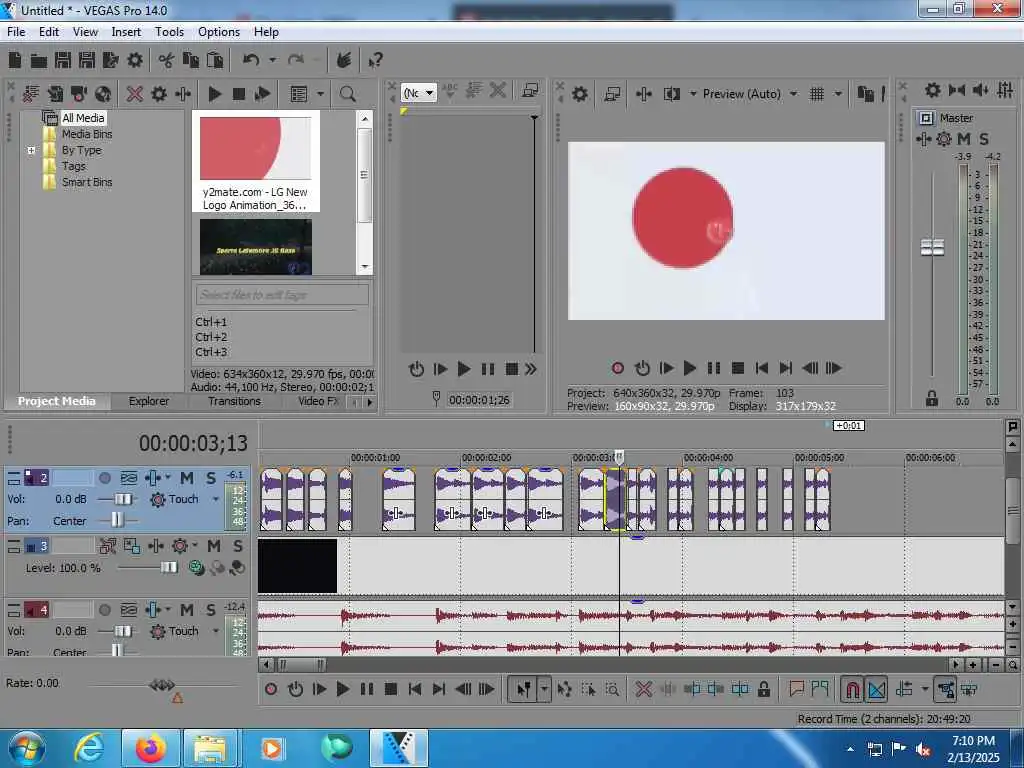Play timeline from the transport bar
Screen dimensions: 1024x768
342,689
